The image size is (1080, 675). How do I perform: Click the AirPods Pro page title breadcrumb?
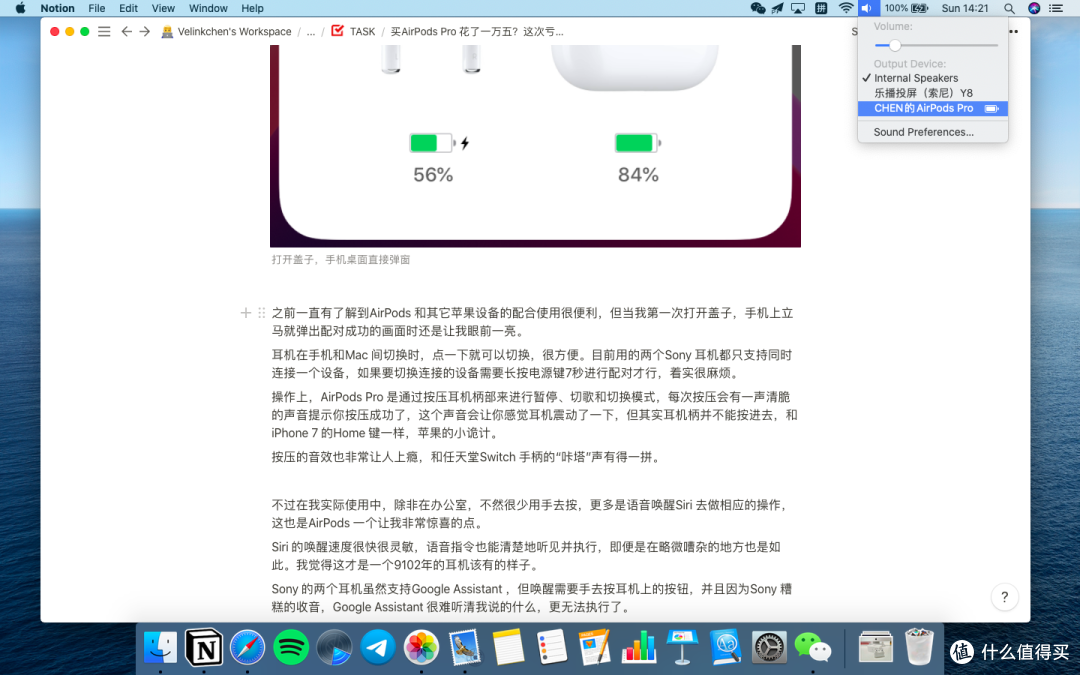point(477,32)
